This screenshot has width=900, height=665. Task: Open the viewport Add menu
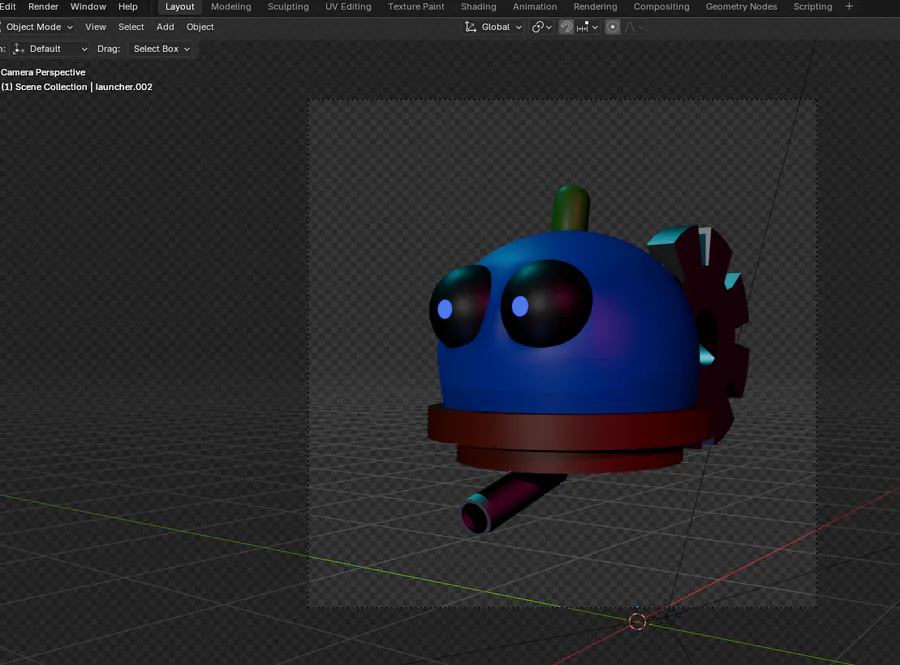(x=165, y=27)
